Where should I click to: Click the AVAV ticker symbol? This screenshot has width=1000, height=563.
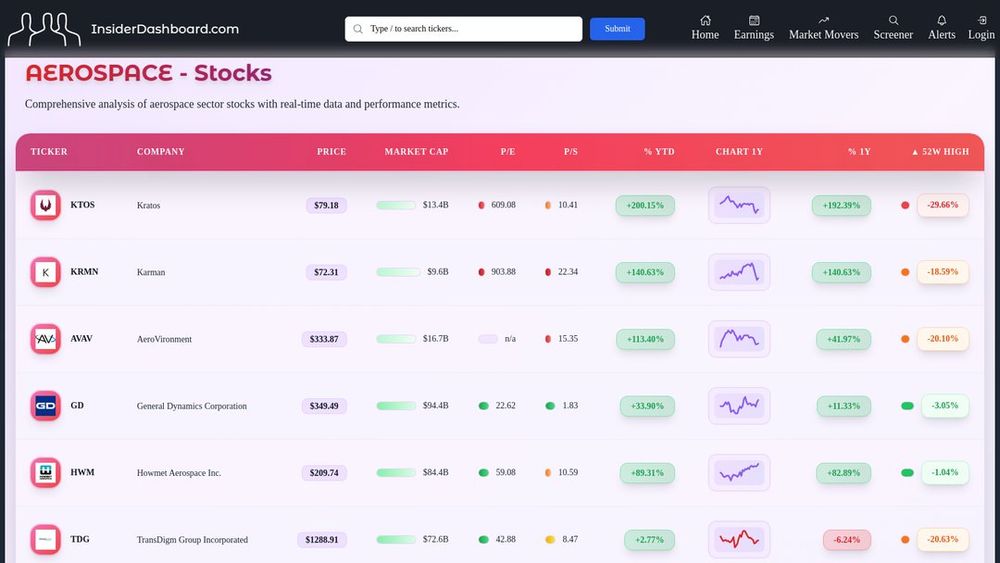click(81, 339)
